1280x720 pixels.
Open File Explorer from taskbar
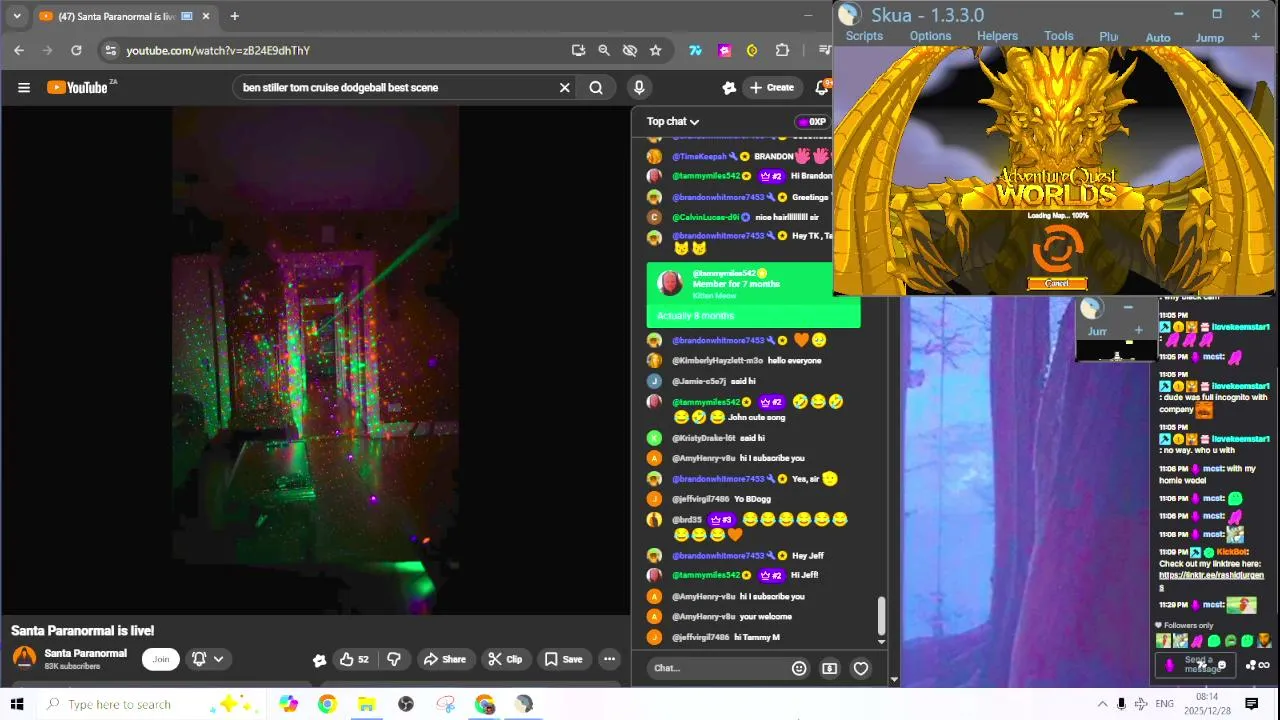[x=367, y=704]
